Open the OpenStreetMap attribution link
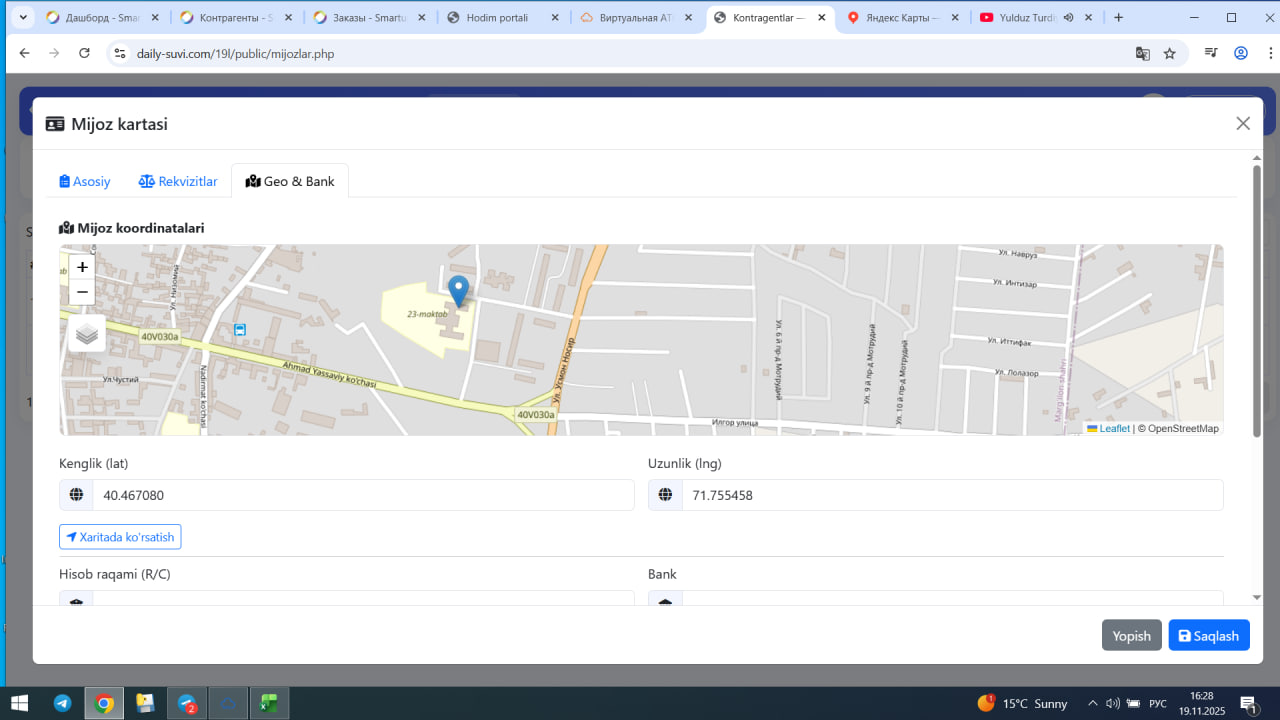1280x720 pixels. click(x=1183, y=428)
